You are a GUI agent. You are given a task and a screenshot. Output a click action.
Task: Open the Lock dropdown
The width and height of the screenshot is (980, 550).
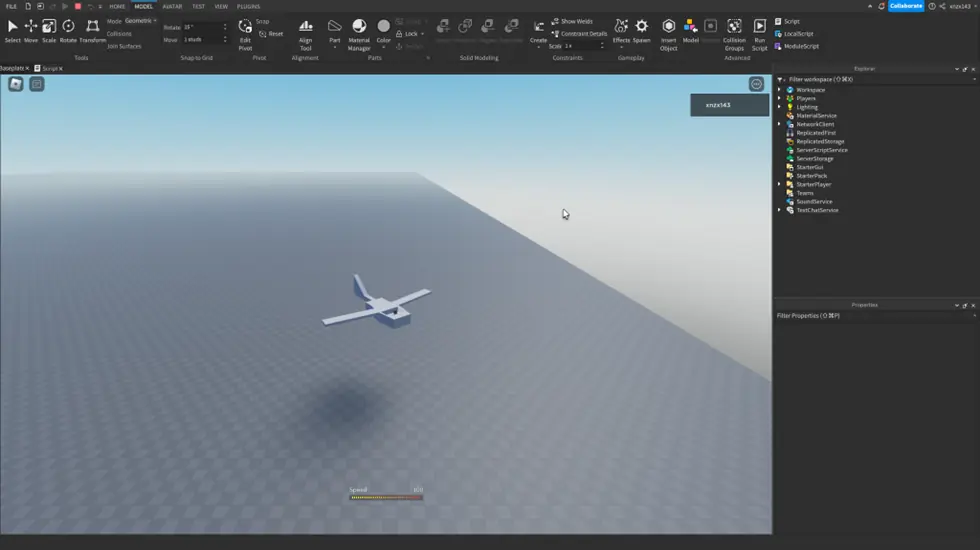(410, 34)
